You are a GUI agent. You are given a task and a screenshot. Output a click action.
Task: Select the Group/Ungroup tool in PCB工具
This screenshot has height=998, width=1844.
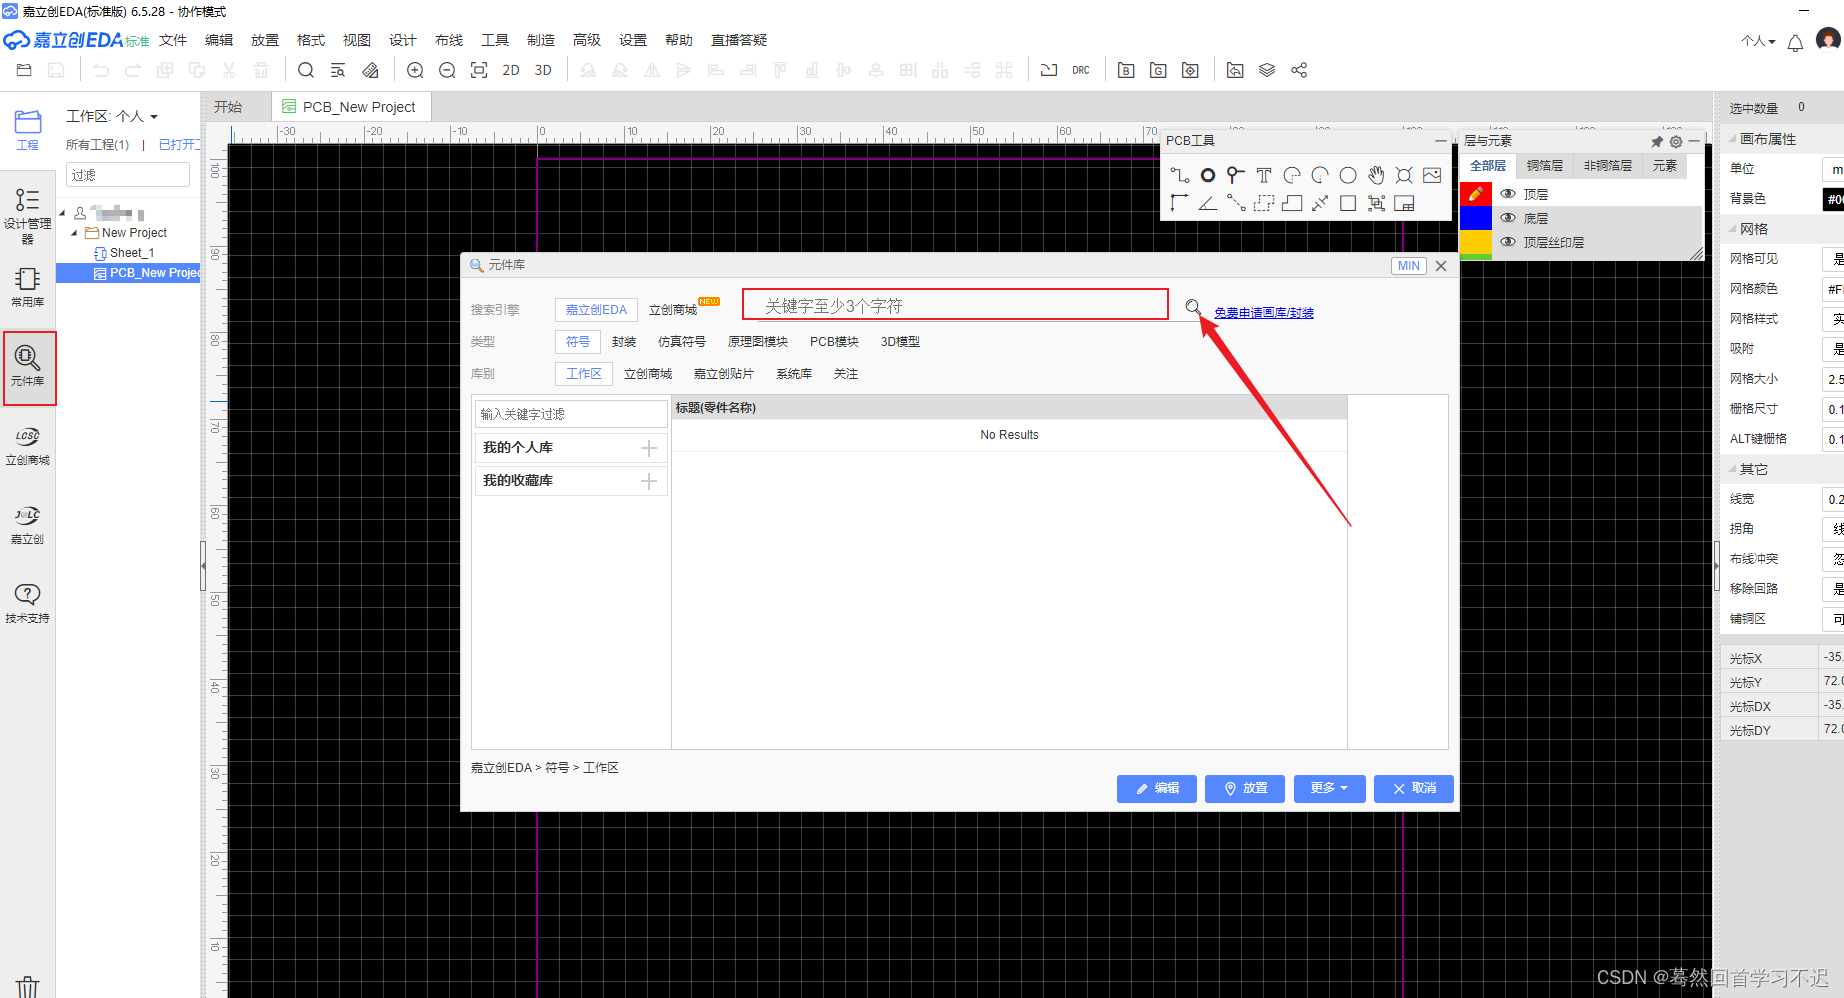1376,203
